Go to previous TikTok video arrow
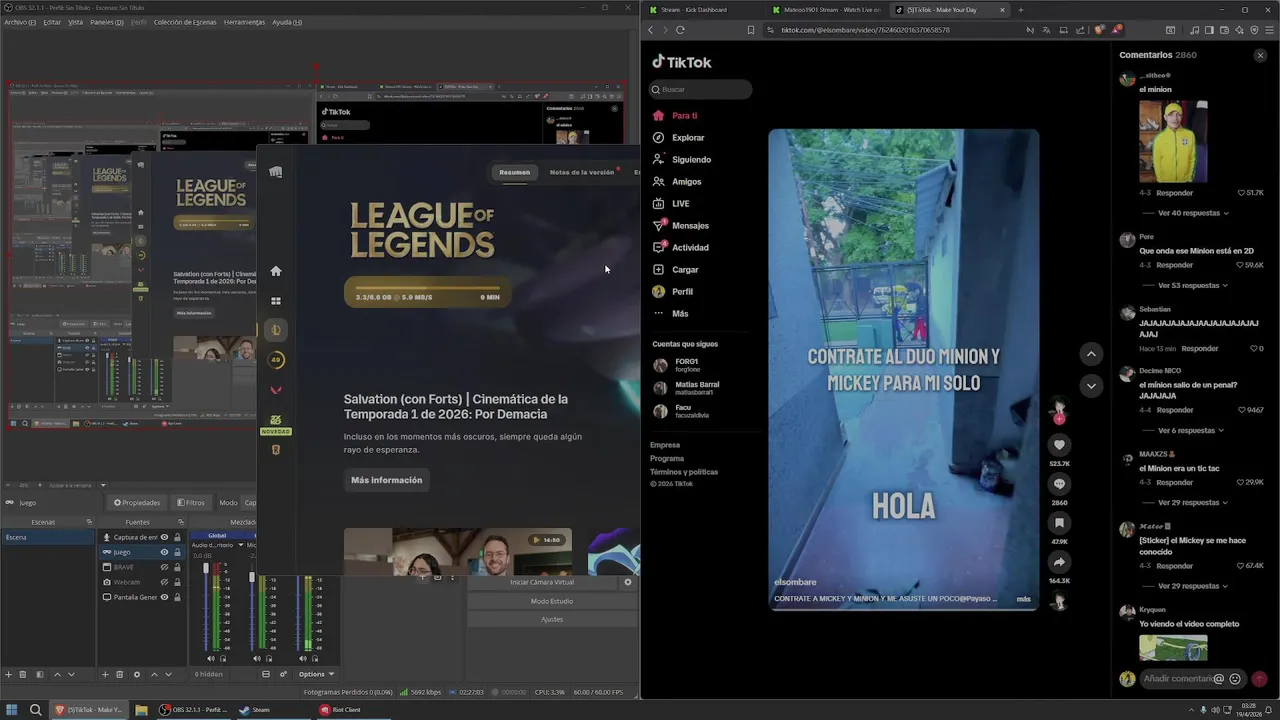The image size is (1280, 720). [1091, 354]
